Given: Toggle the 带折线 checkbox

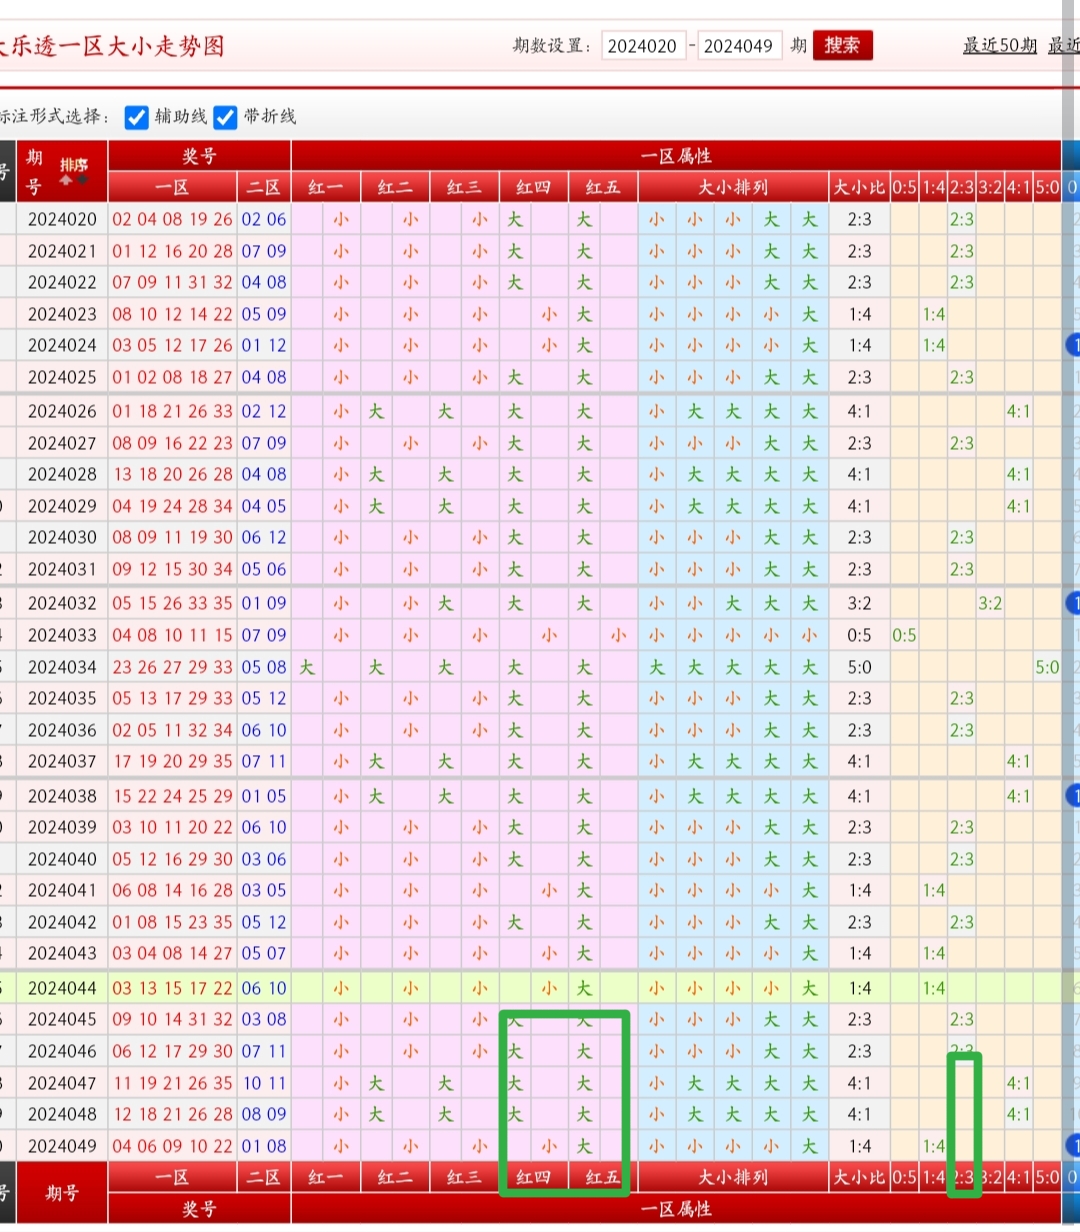Looking at the screenshot, I should [226, 117].
